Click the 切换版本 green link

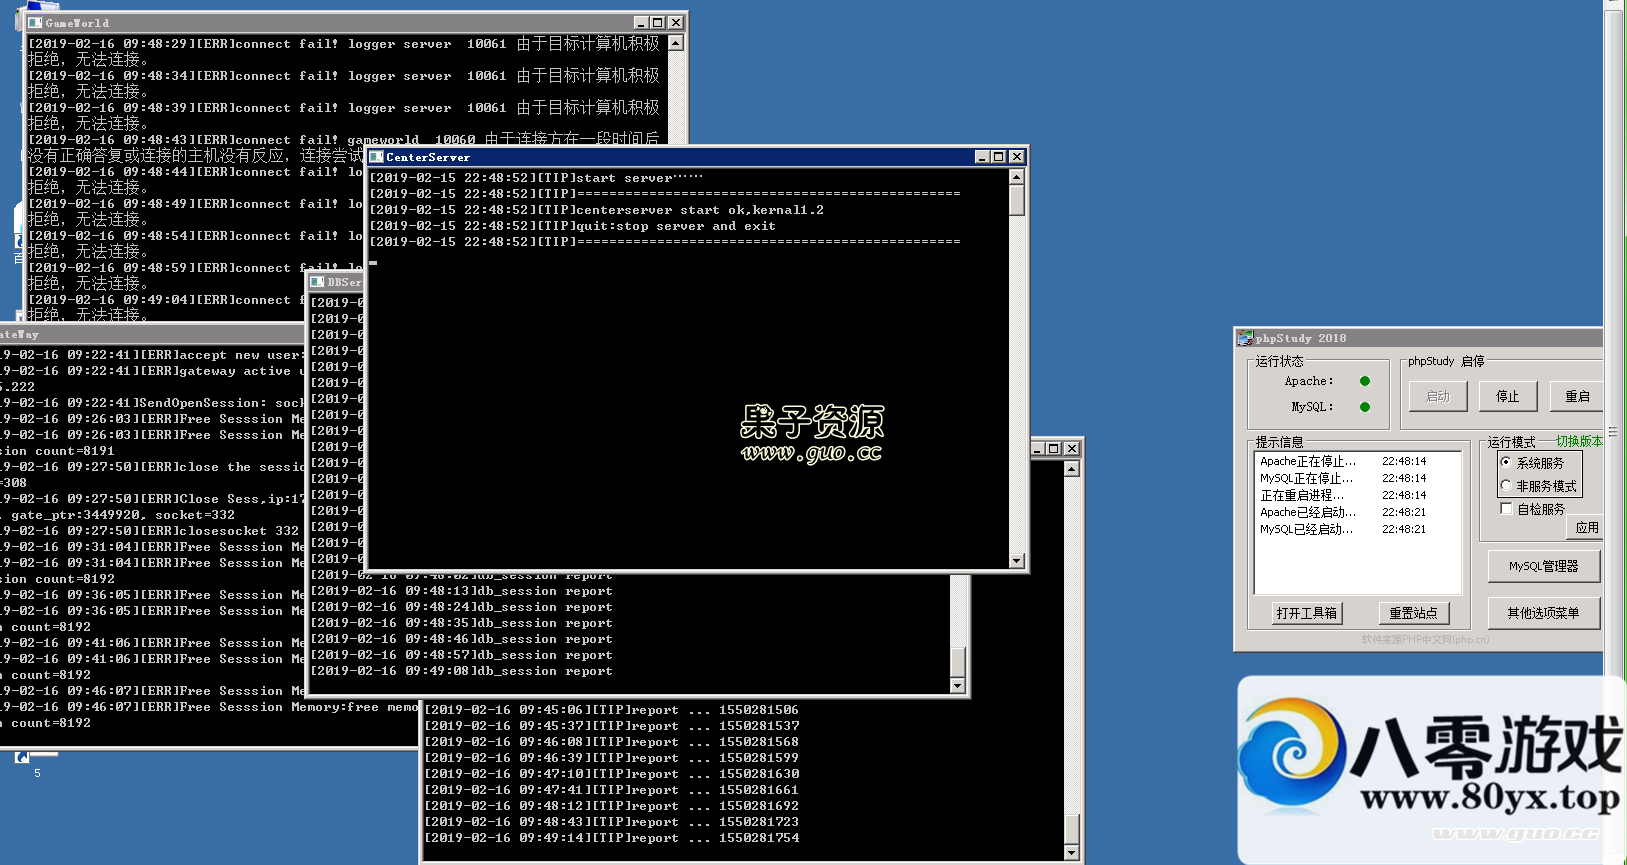1579,441
